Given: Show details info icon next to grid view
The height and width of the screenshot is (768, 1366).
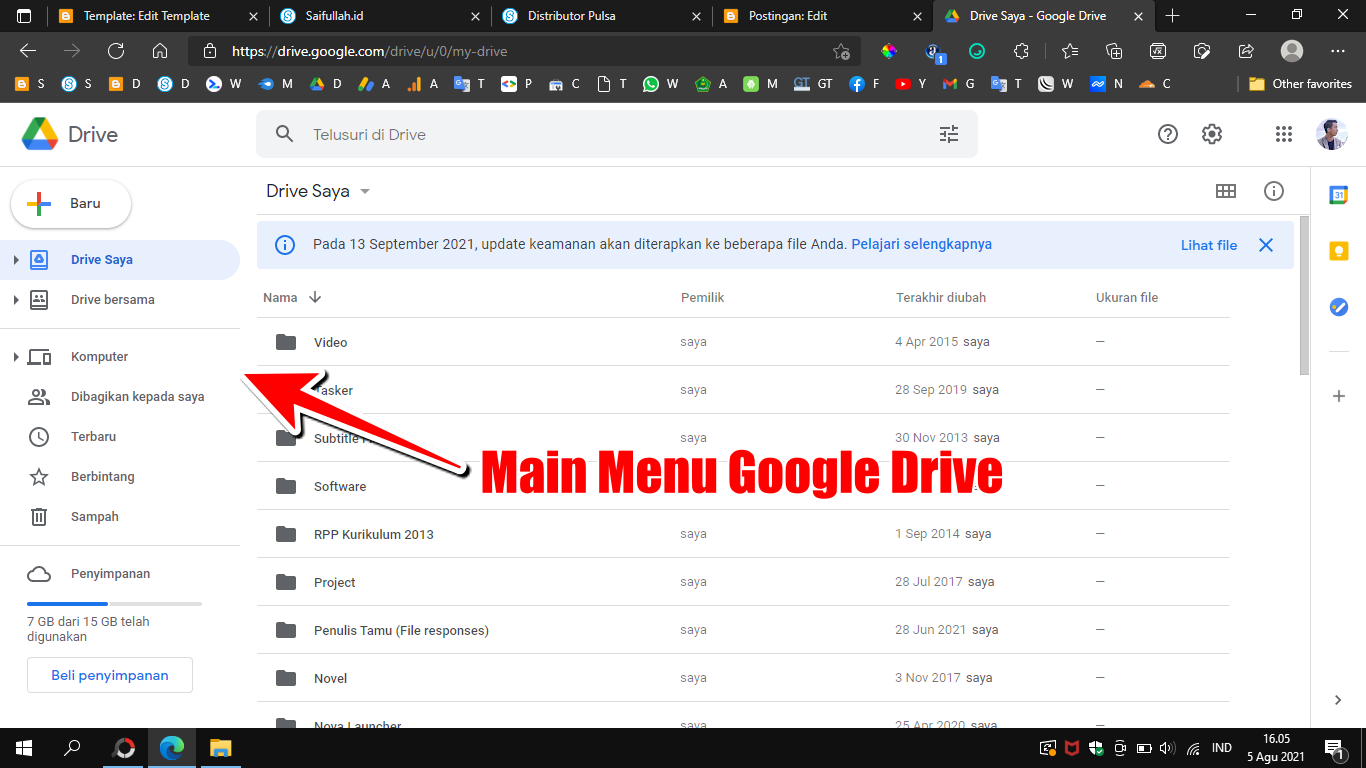Looking at the screenshot, I should 1274,191.
